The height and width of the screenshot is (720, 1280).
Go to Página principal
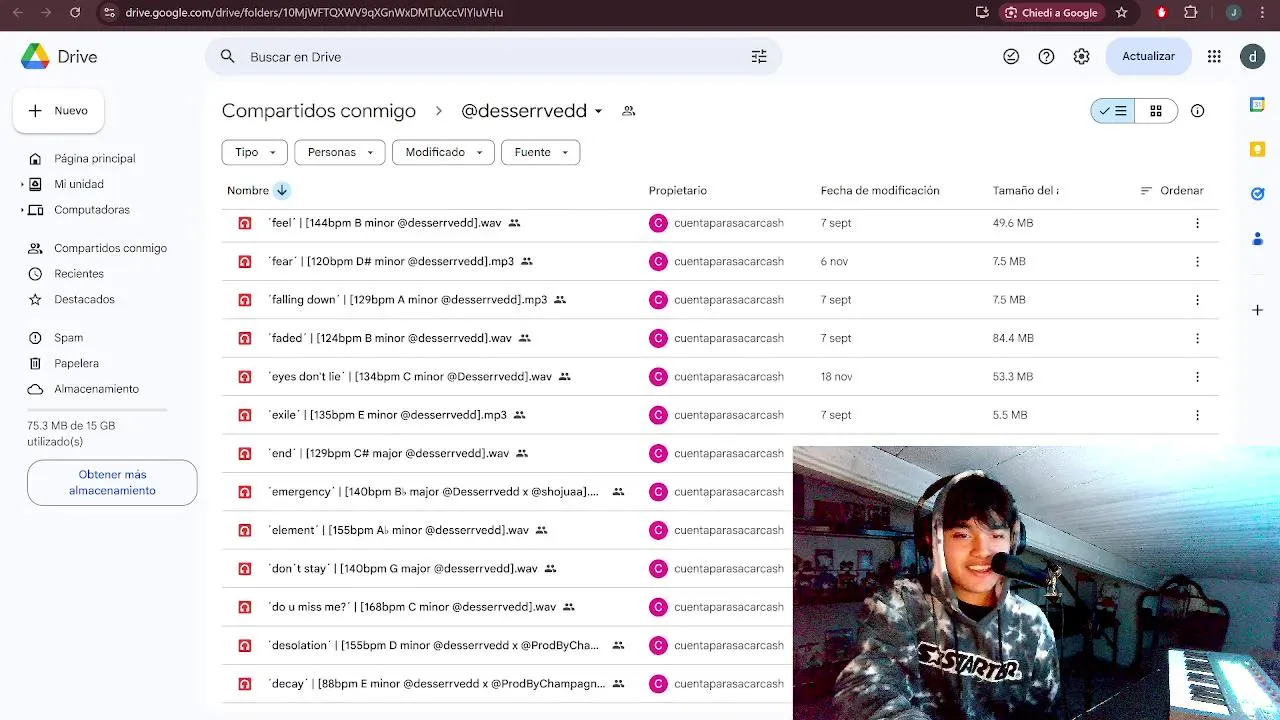[95, 159]
